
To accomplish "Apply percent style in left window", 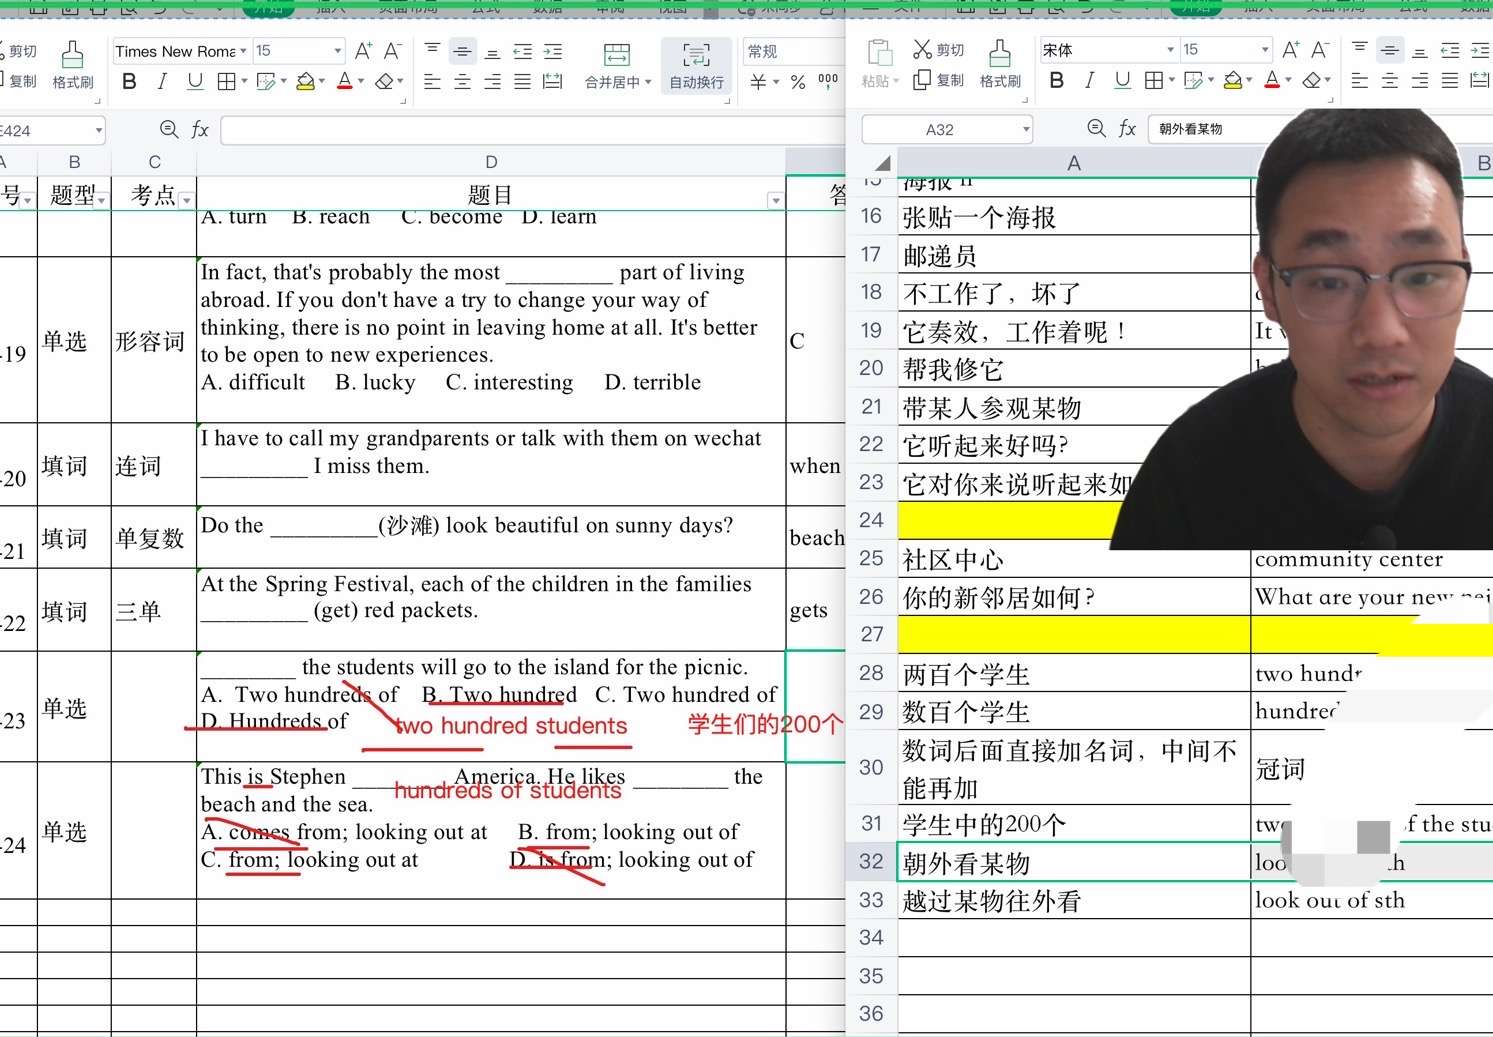I will tap(798, 82).
